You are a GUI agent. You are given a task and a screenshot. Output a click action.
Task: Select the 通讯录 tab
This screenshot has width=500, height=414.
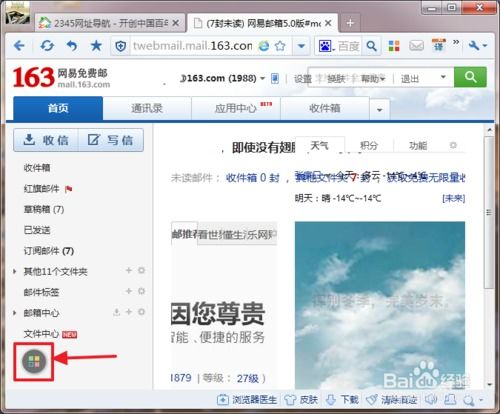point(147,108)
